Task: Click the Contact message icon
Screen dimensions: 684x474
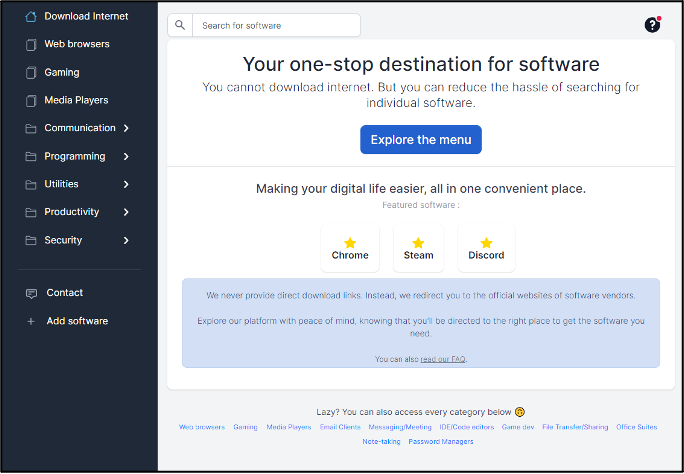Action: 31,293
